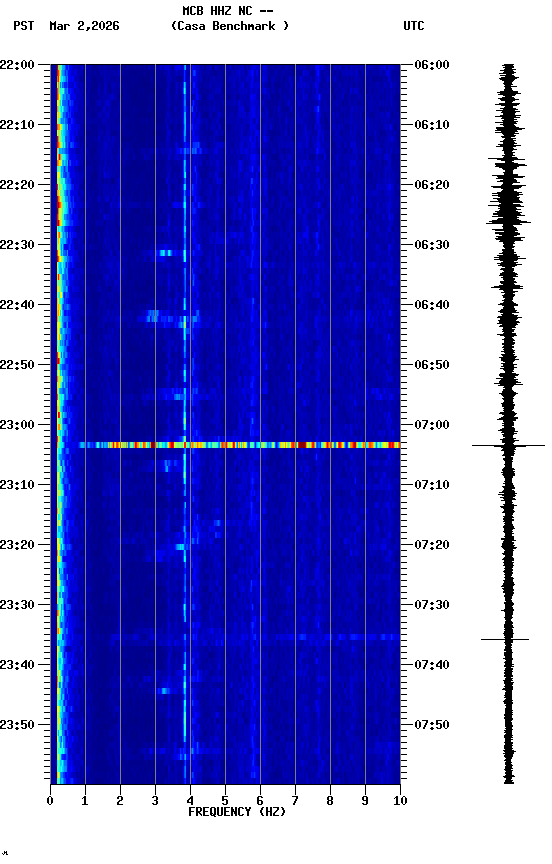
Task: Click the 2 Hz frequency axis label
Action: click(120, 801)
